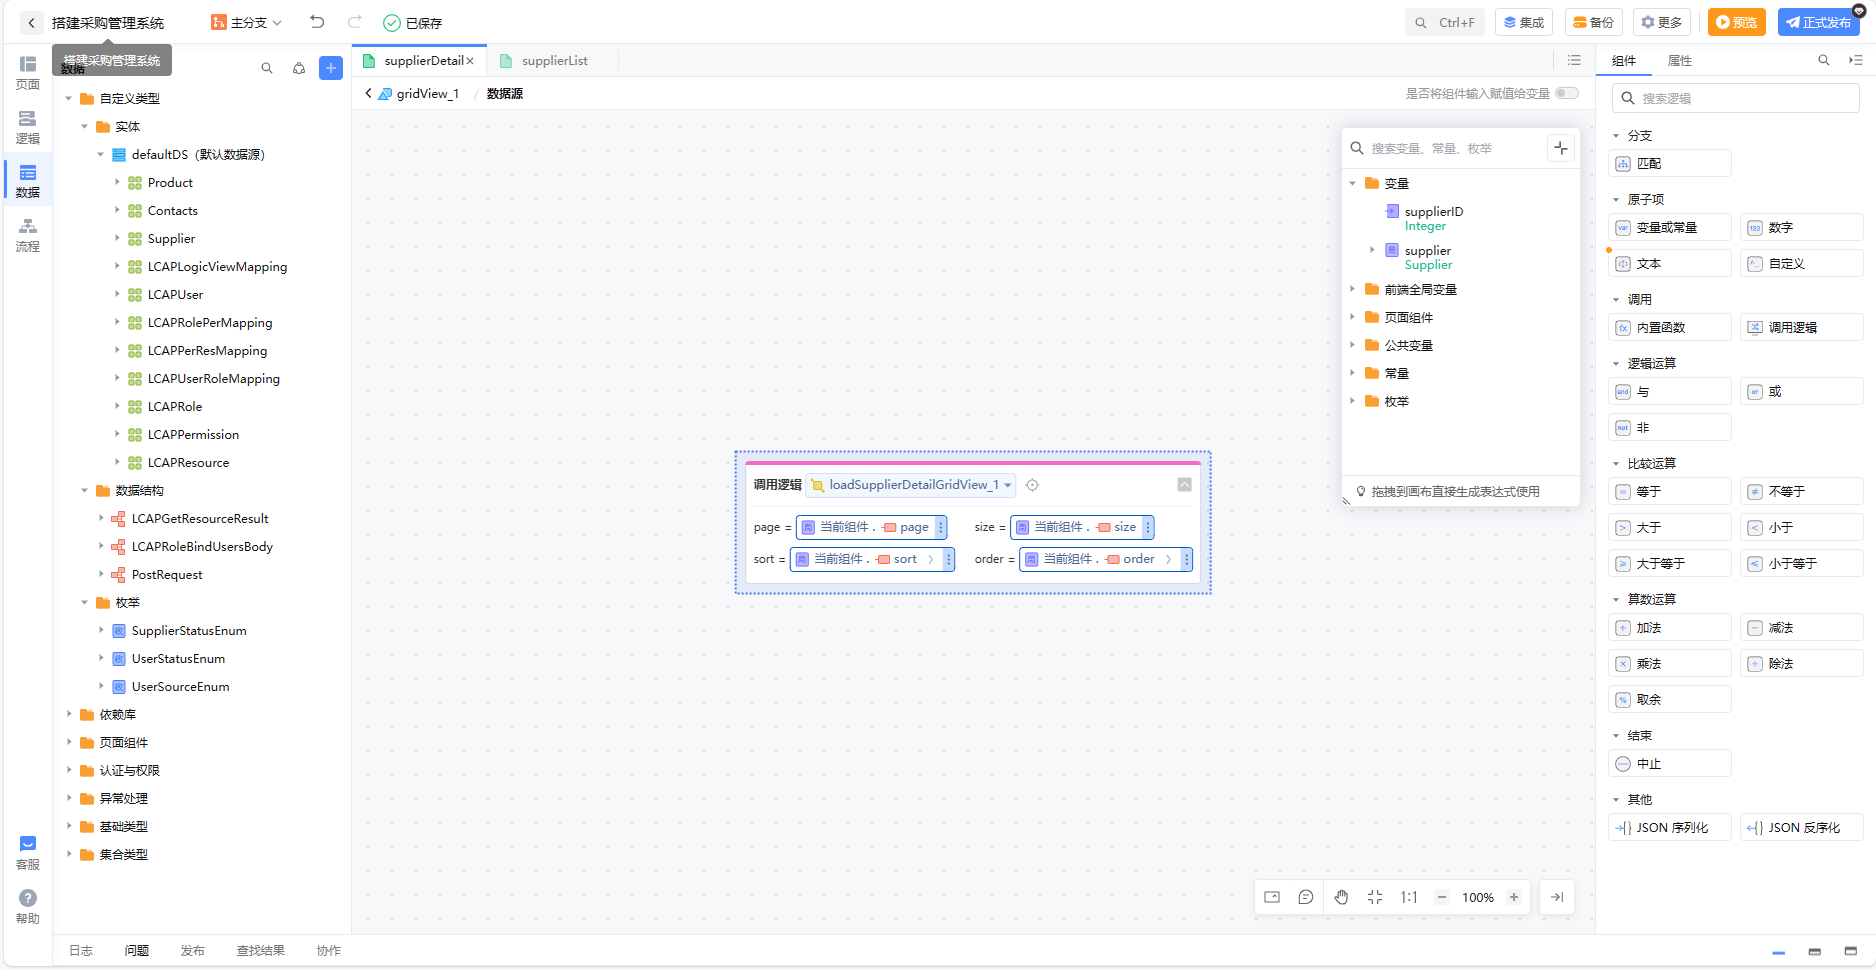Open 客服 support in sidebar

click(x=28, y=853)
